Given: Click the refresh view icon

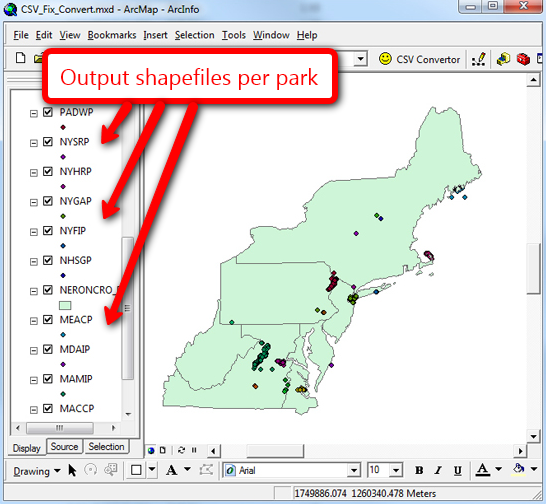Looking at the screenshot, I should (x=181, y=450).
